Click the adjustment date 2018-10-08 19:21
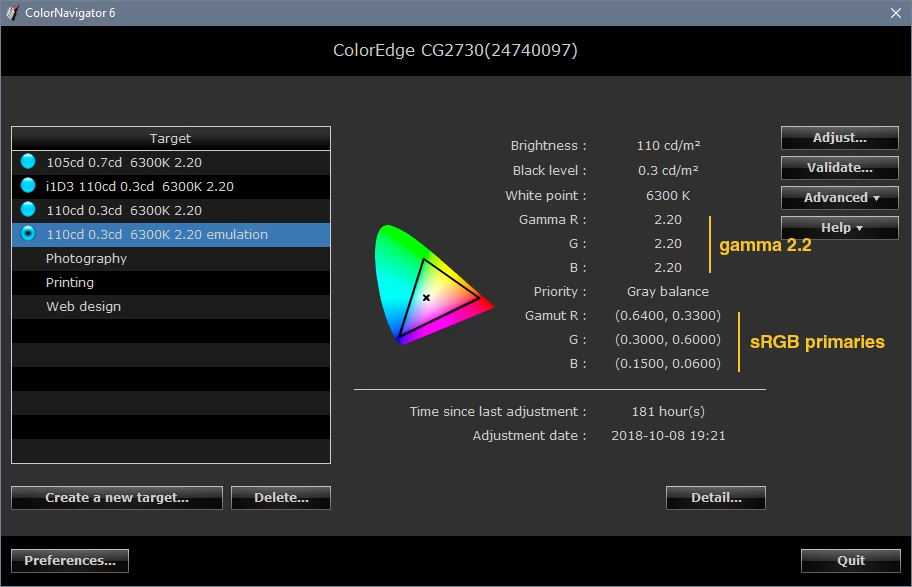Screen dimensions: 912x587 (x=668, y=435)
